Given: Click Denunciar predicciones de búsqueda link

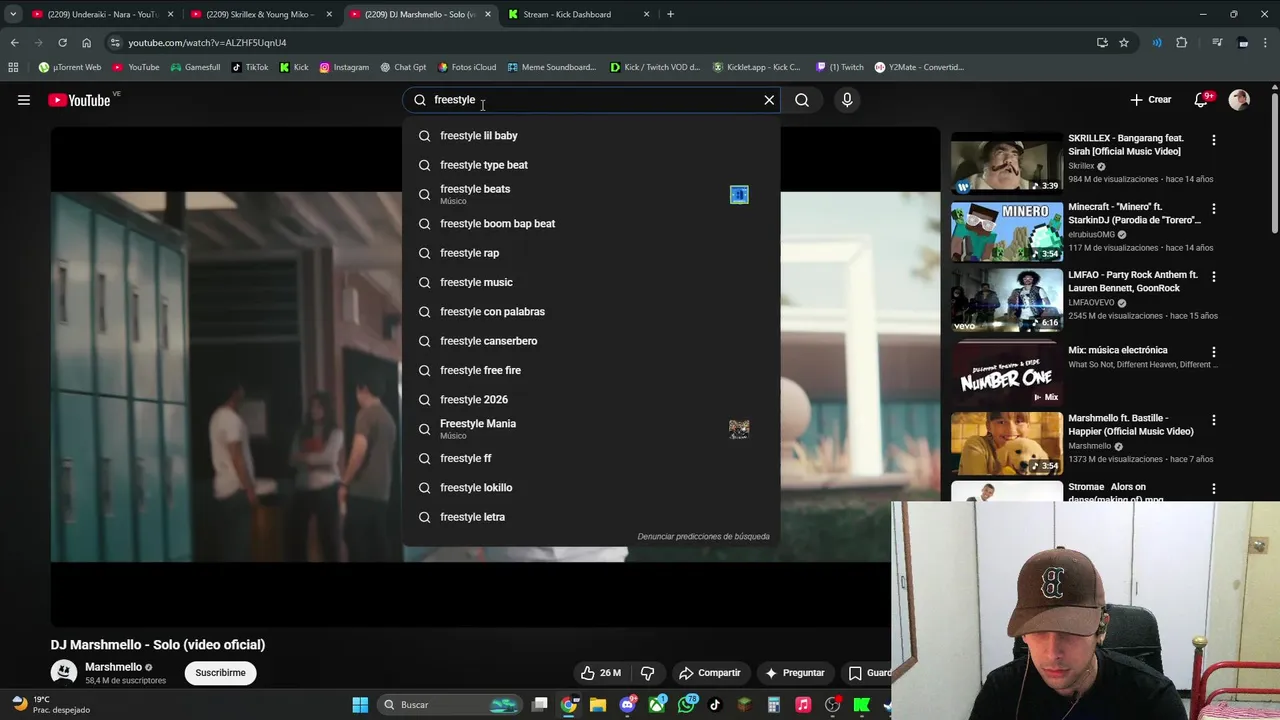Looking at the screenshot, I should 703,537.
